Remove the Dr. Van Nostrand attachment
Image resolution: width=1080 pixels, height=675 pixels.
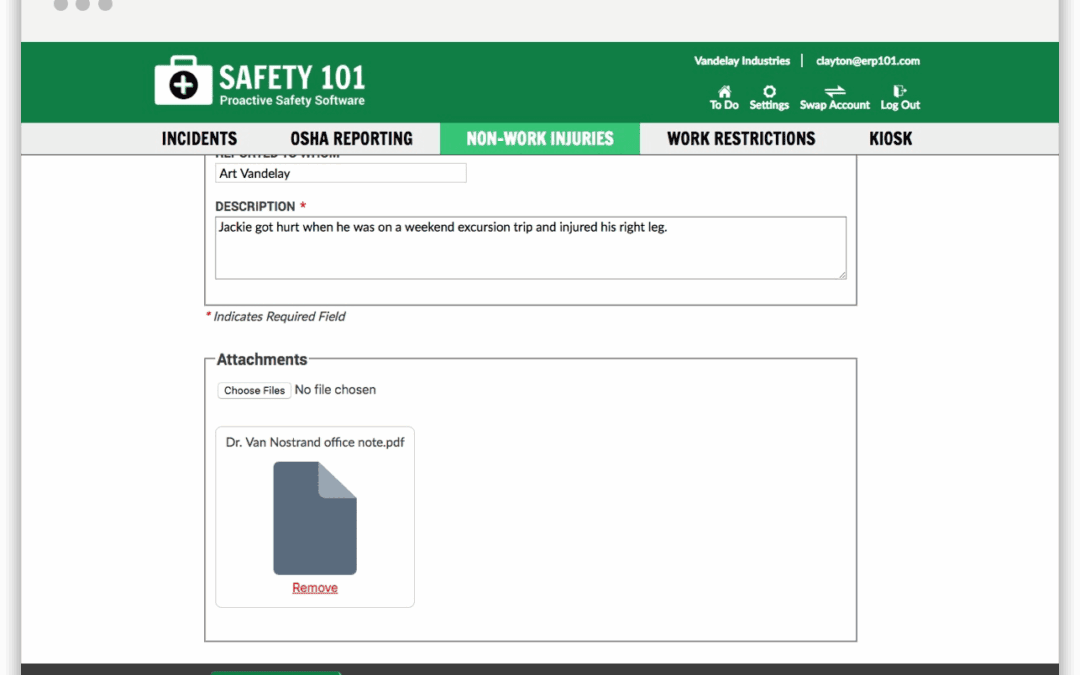click(315, 588)
